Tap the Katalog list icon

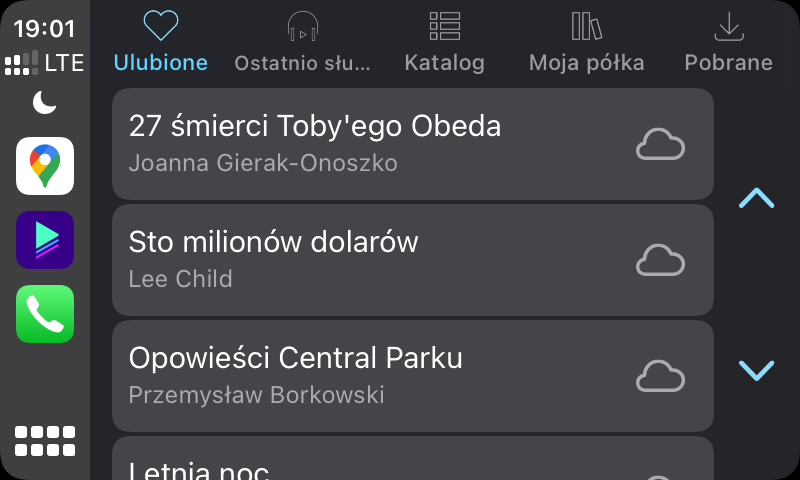[x=444, y=26]
